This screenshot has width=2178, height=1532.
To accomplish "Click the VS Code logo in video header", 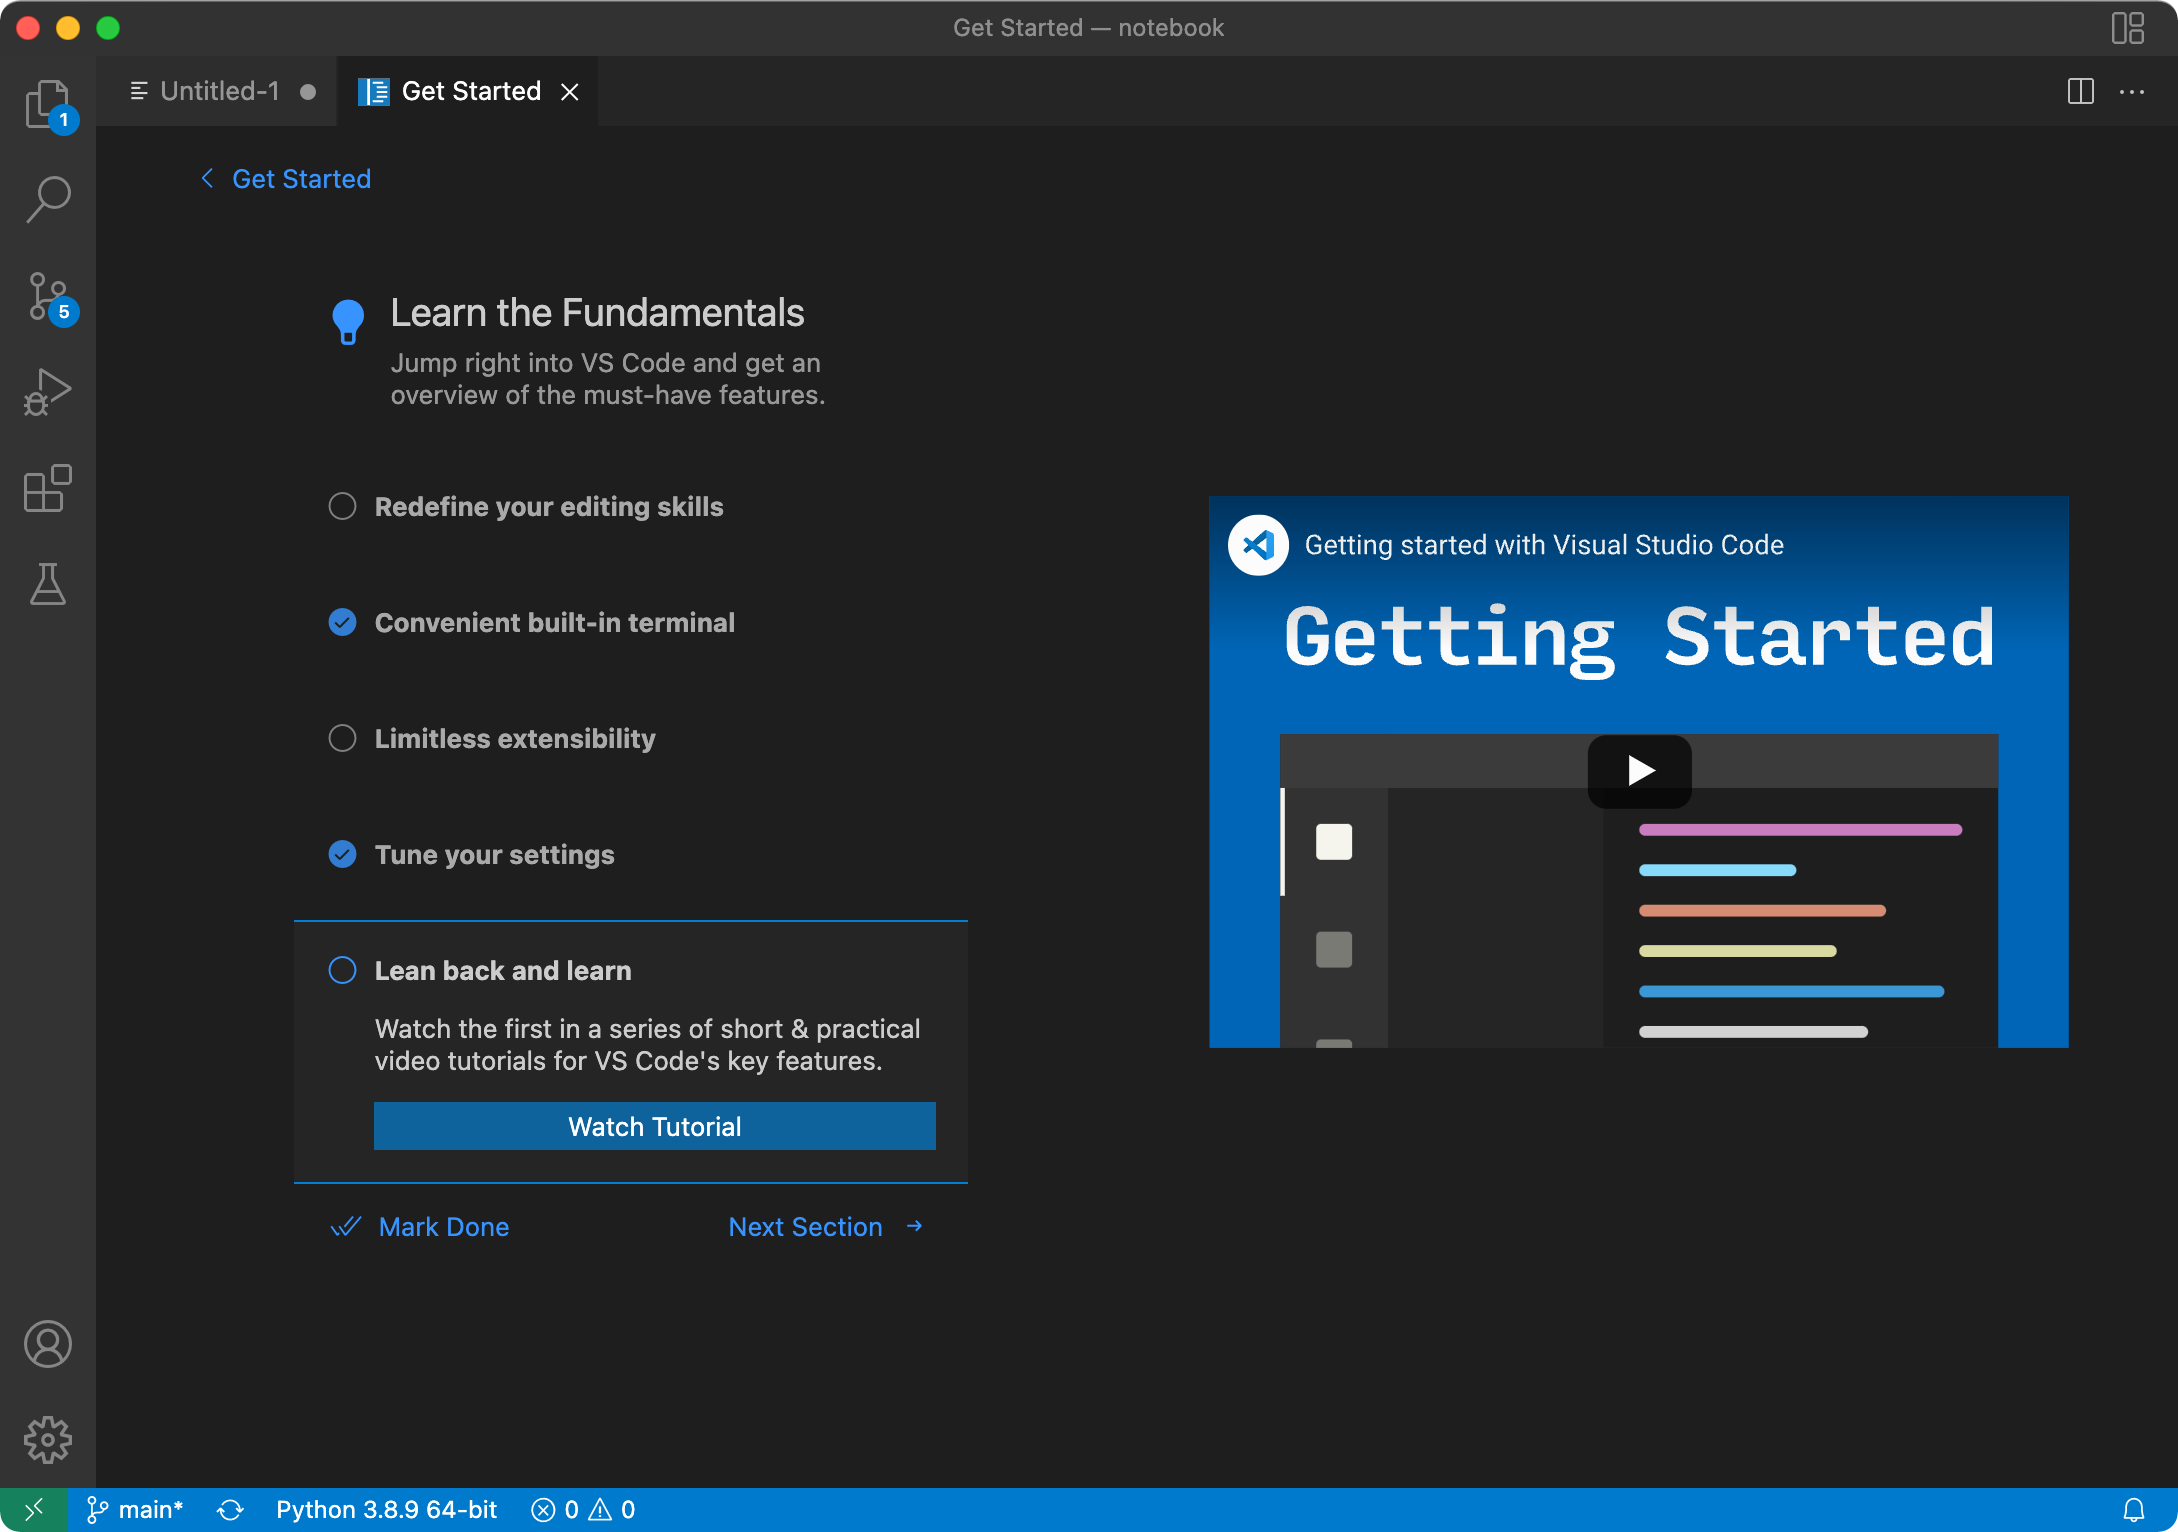I will click(1258, 545).
